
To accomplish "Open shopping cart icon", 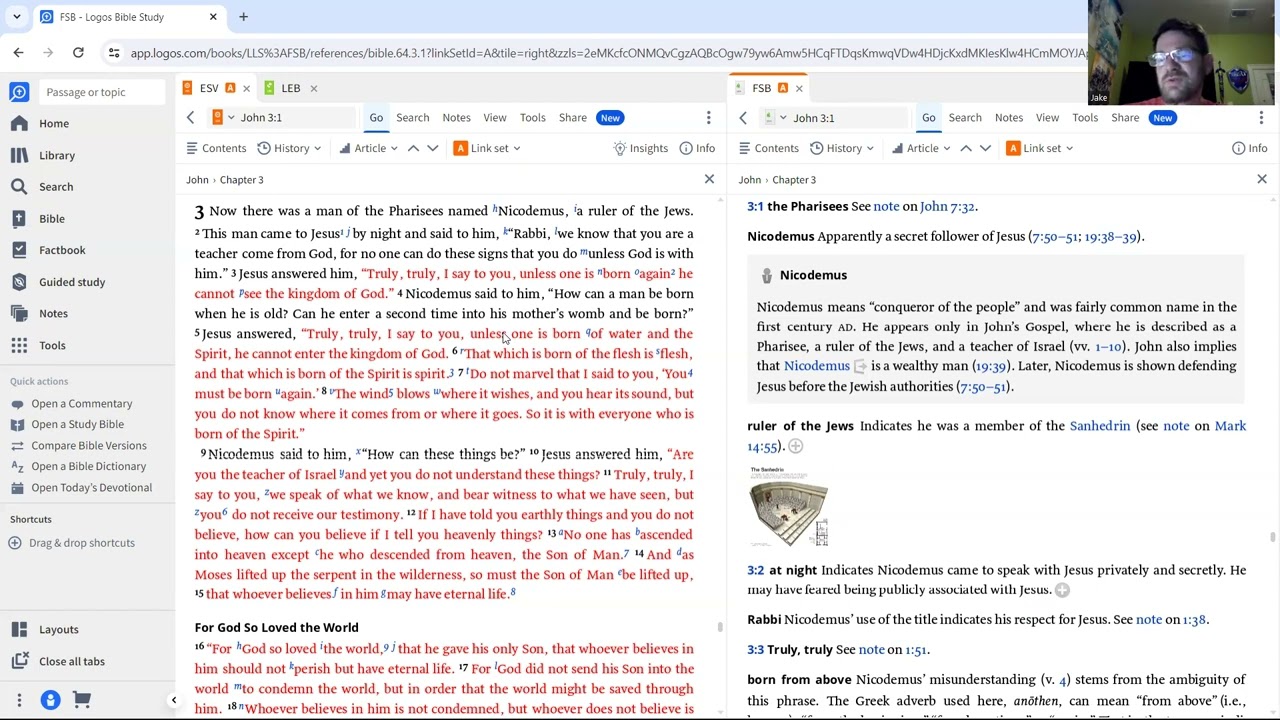I will 82,701.
